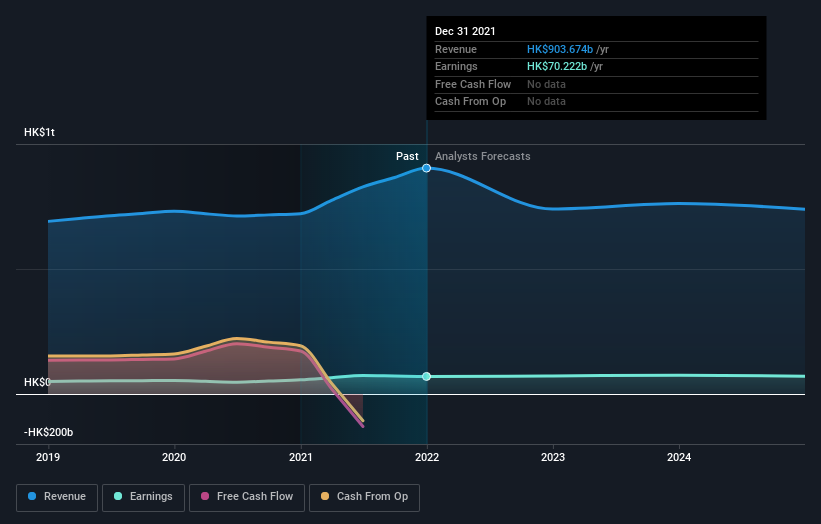Click the Earnings tooltip row label
The image size is (821, 524).
coord(456,66)
